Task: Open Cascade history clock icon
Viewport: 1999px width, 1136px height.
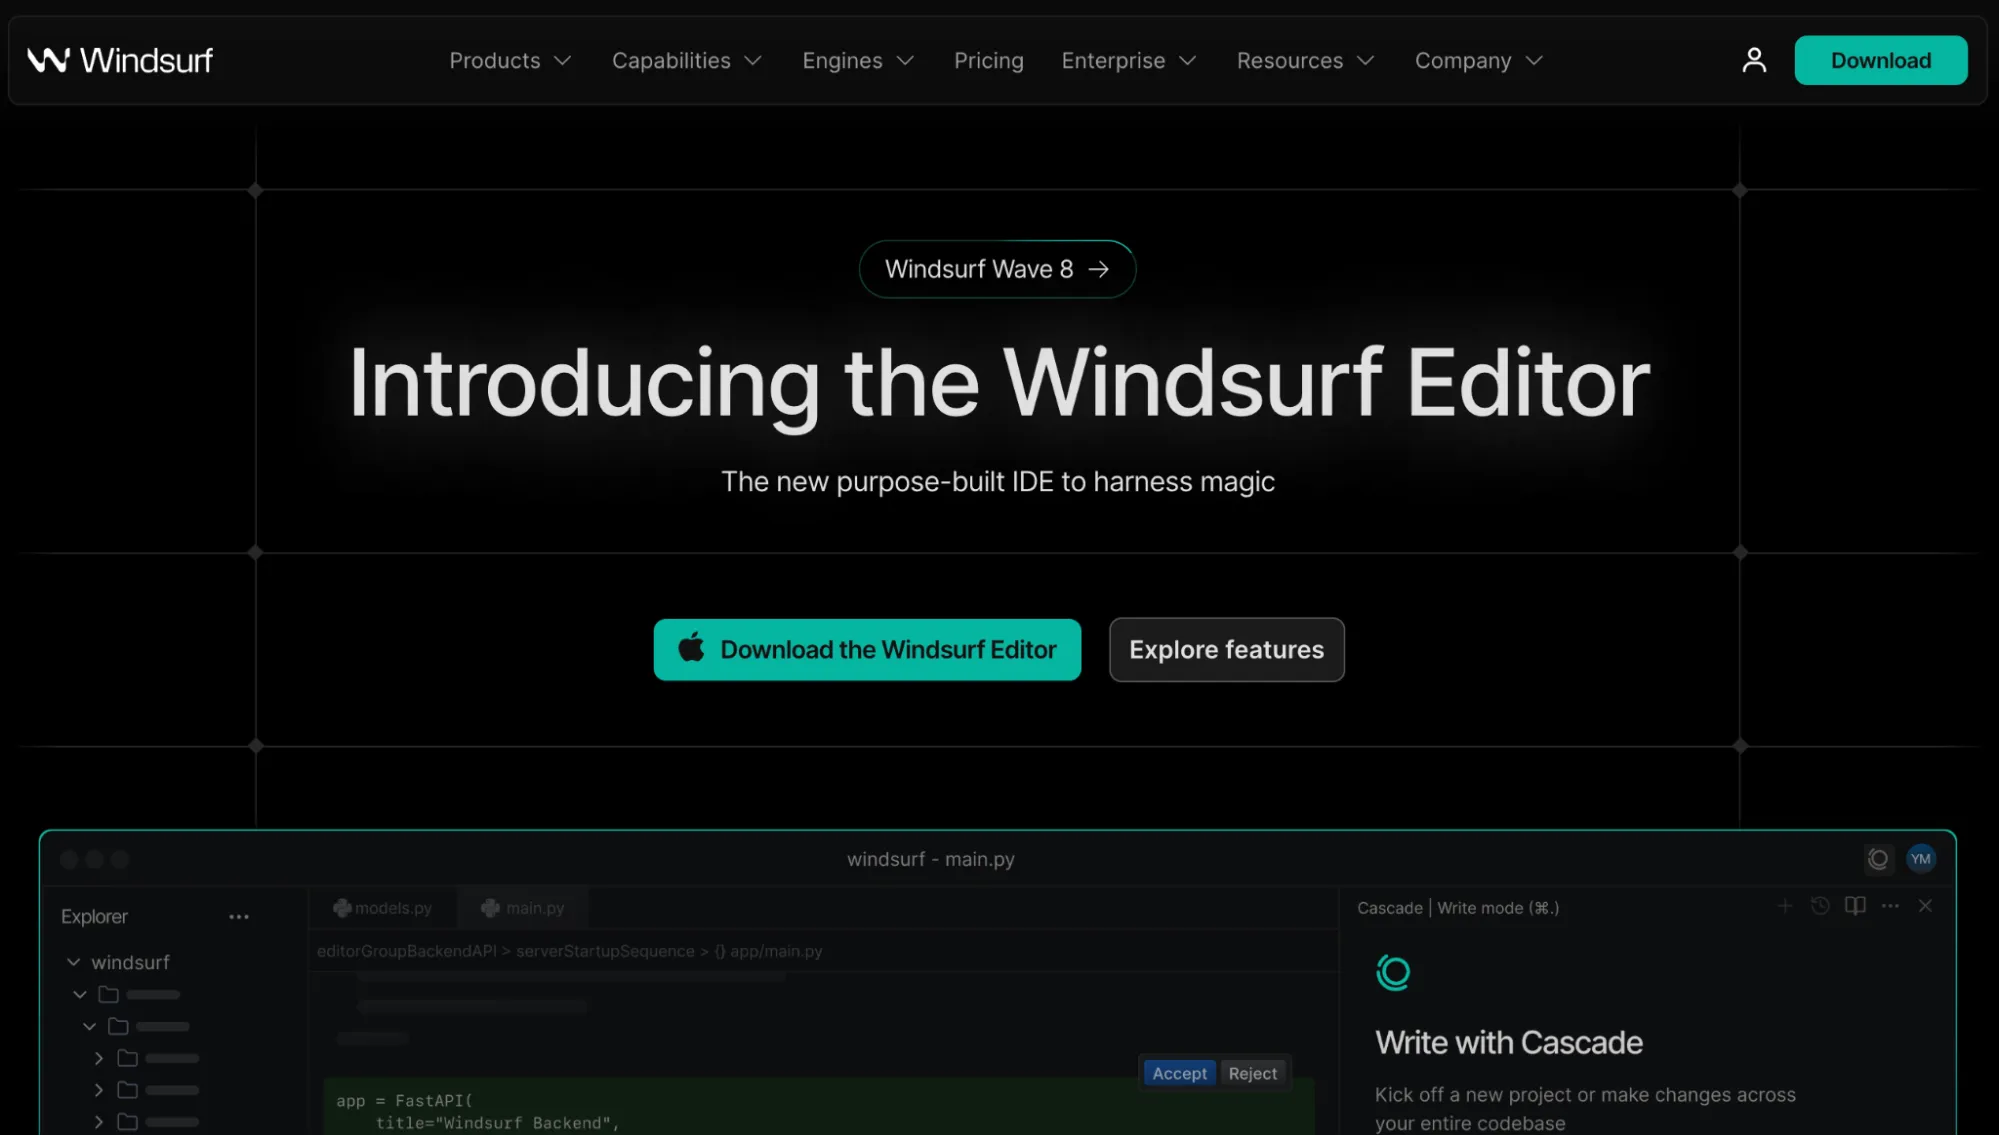Action: [x=1820, y=906]
